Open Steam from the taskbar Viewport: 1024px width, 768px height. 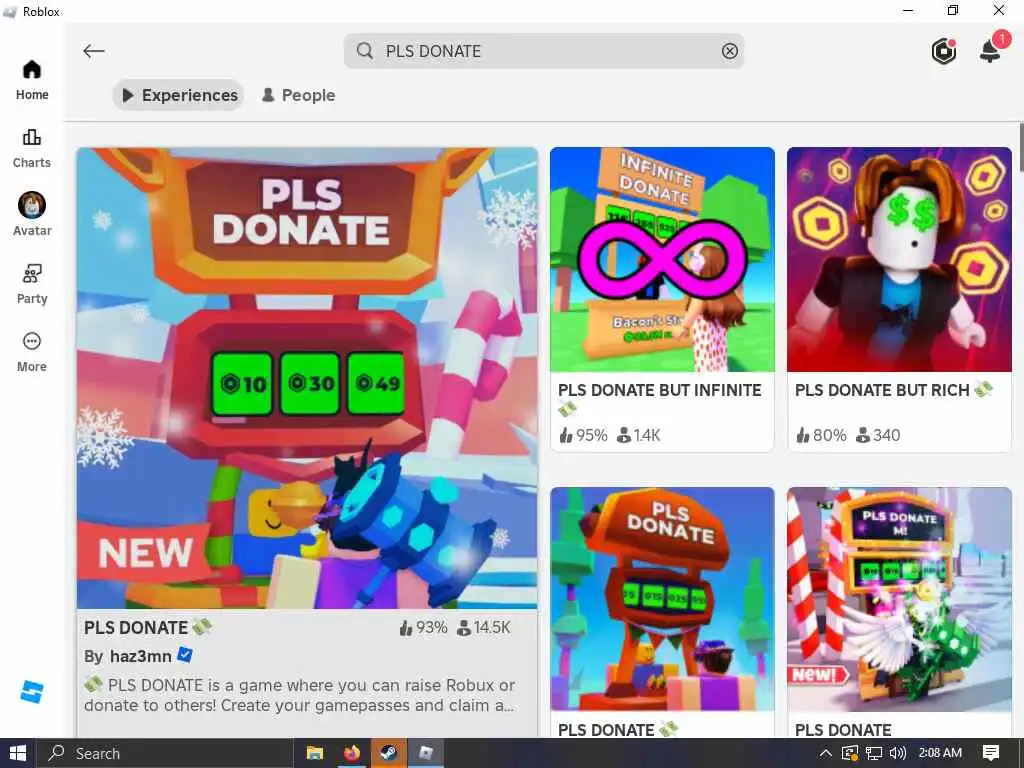tap(389, 753)
